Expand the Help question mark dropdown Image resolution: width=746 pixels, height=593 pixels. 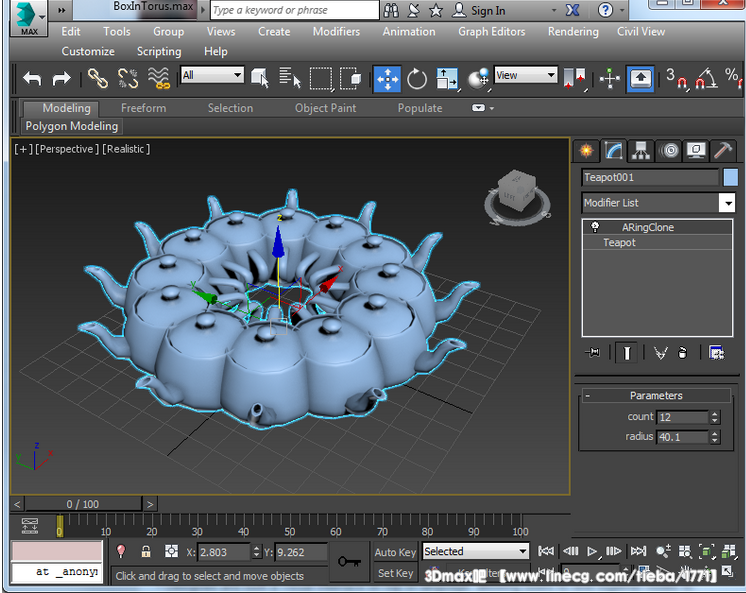[622, 10]
